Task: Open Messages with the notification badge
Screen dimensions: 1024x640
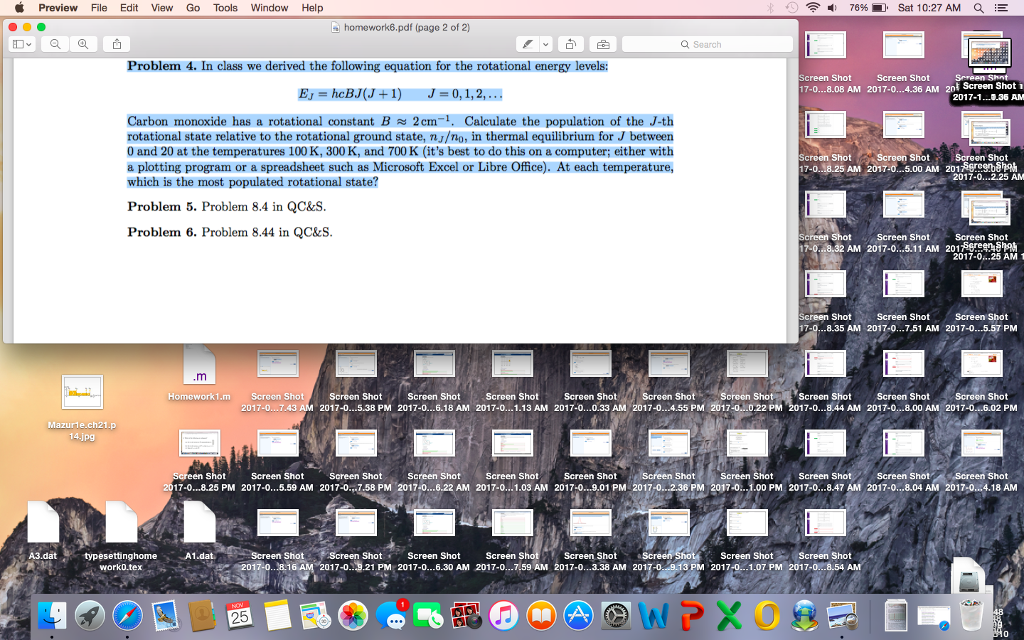Action: pyautogui.click(x=390, y=615)
